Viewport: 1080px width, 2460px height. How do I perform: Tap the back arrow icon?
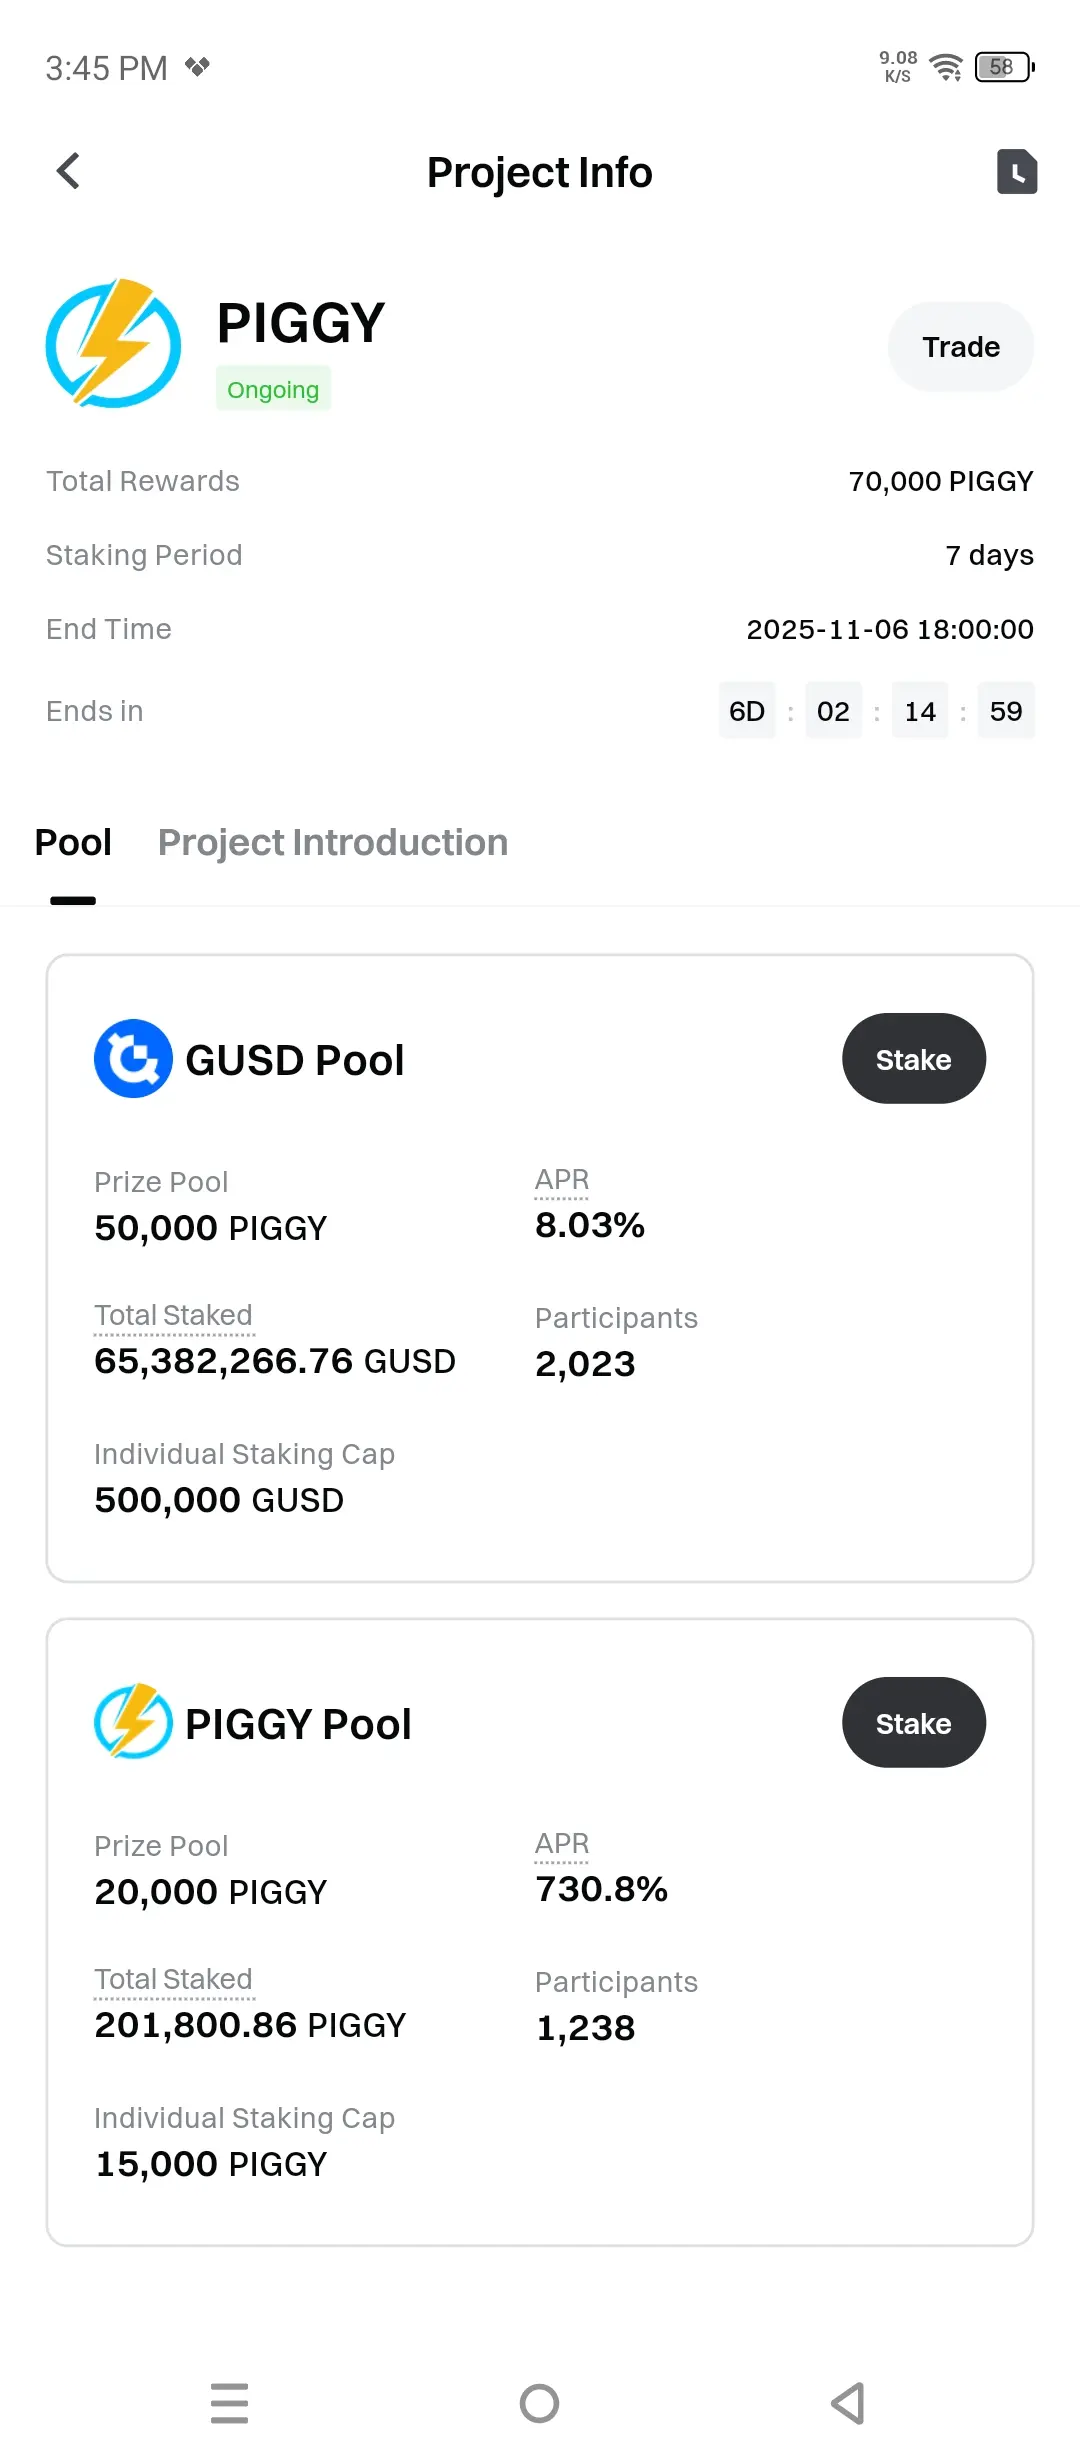click(68, 171)
